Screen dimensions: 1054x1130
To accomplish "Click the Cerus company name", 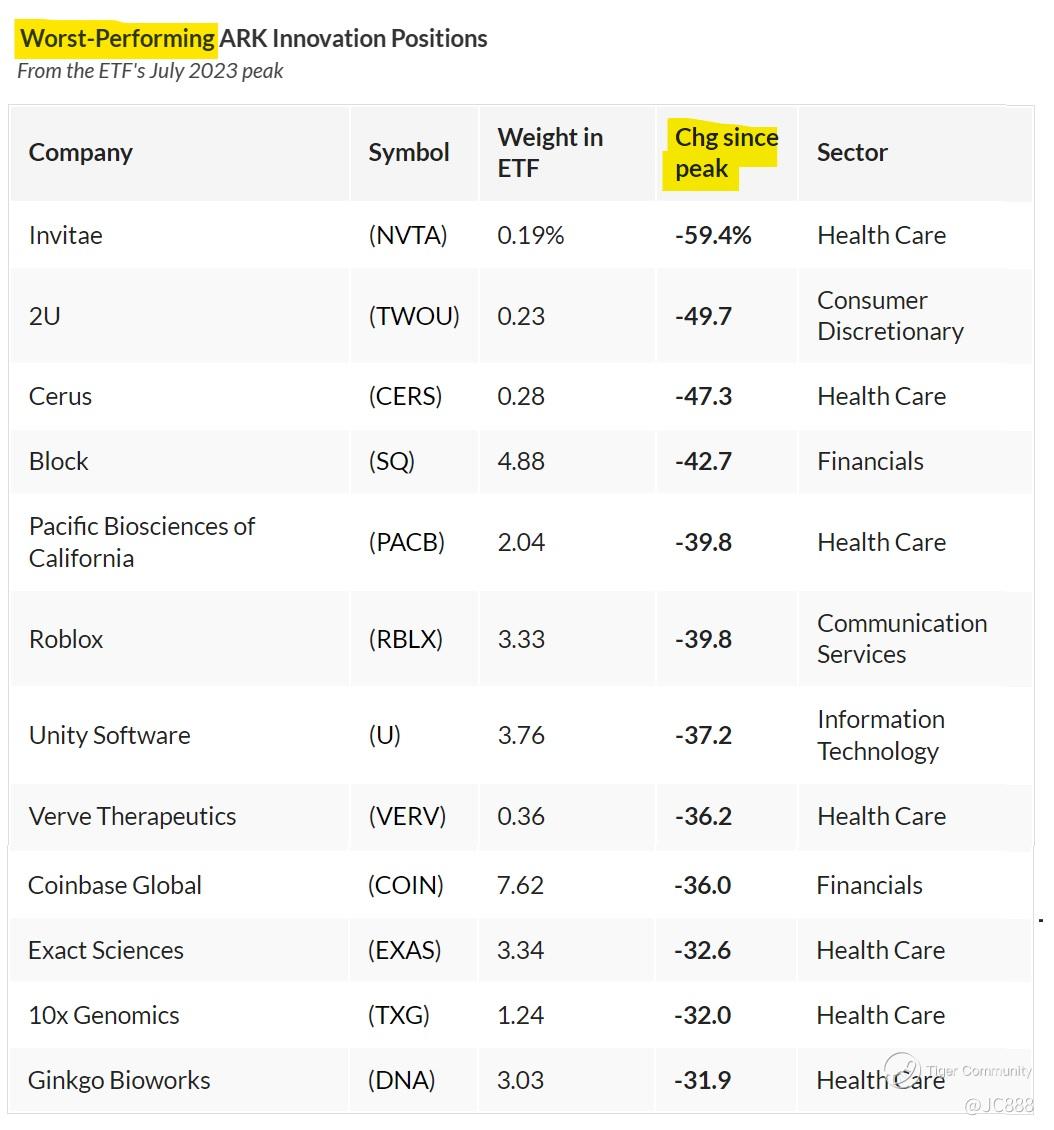I will (60, 396).
